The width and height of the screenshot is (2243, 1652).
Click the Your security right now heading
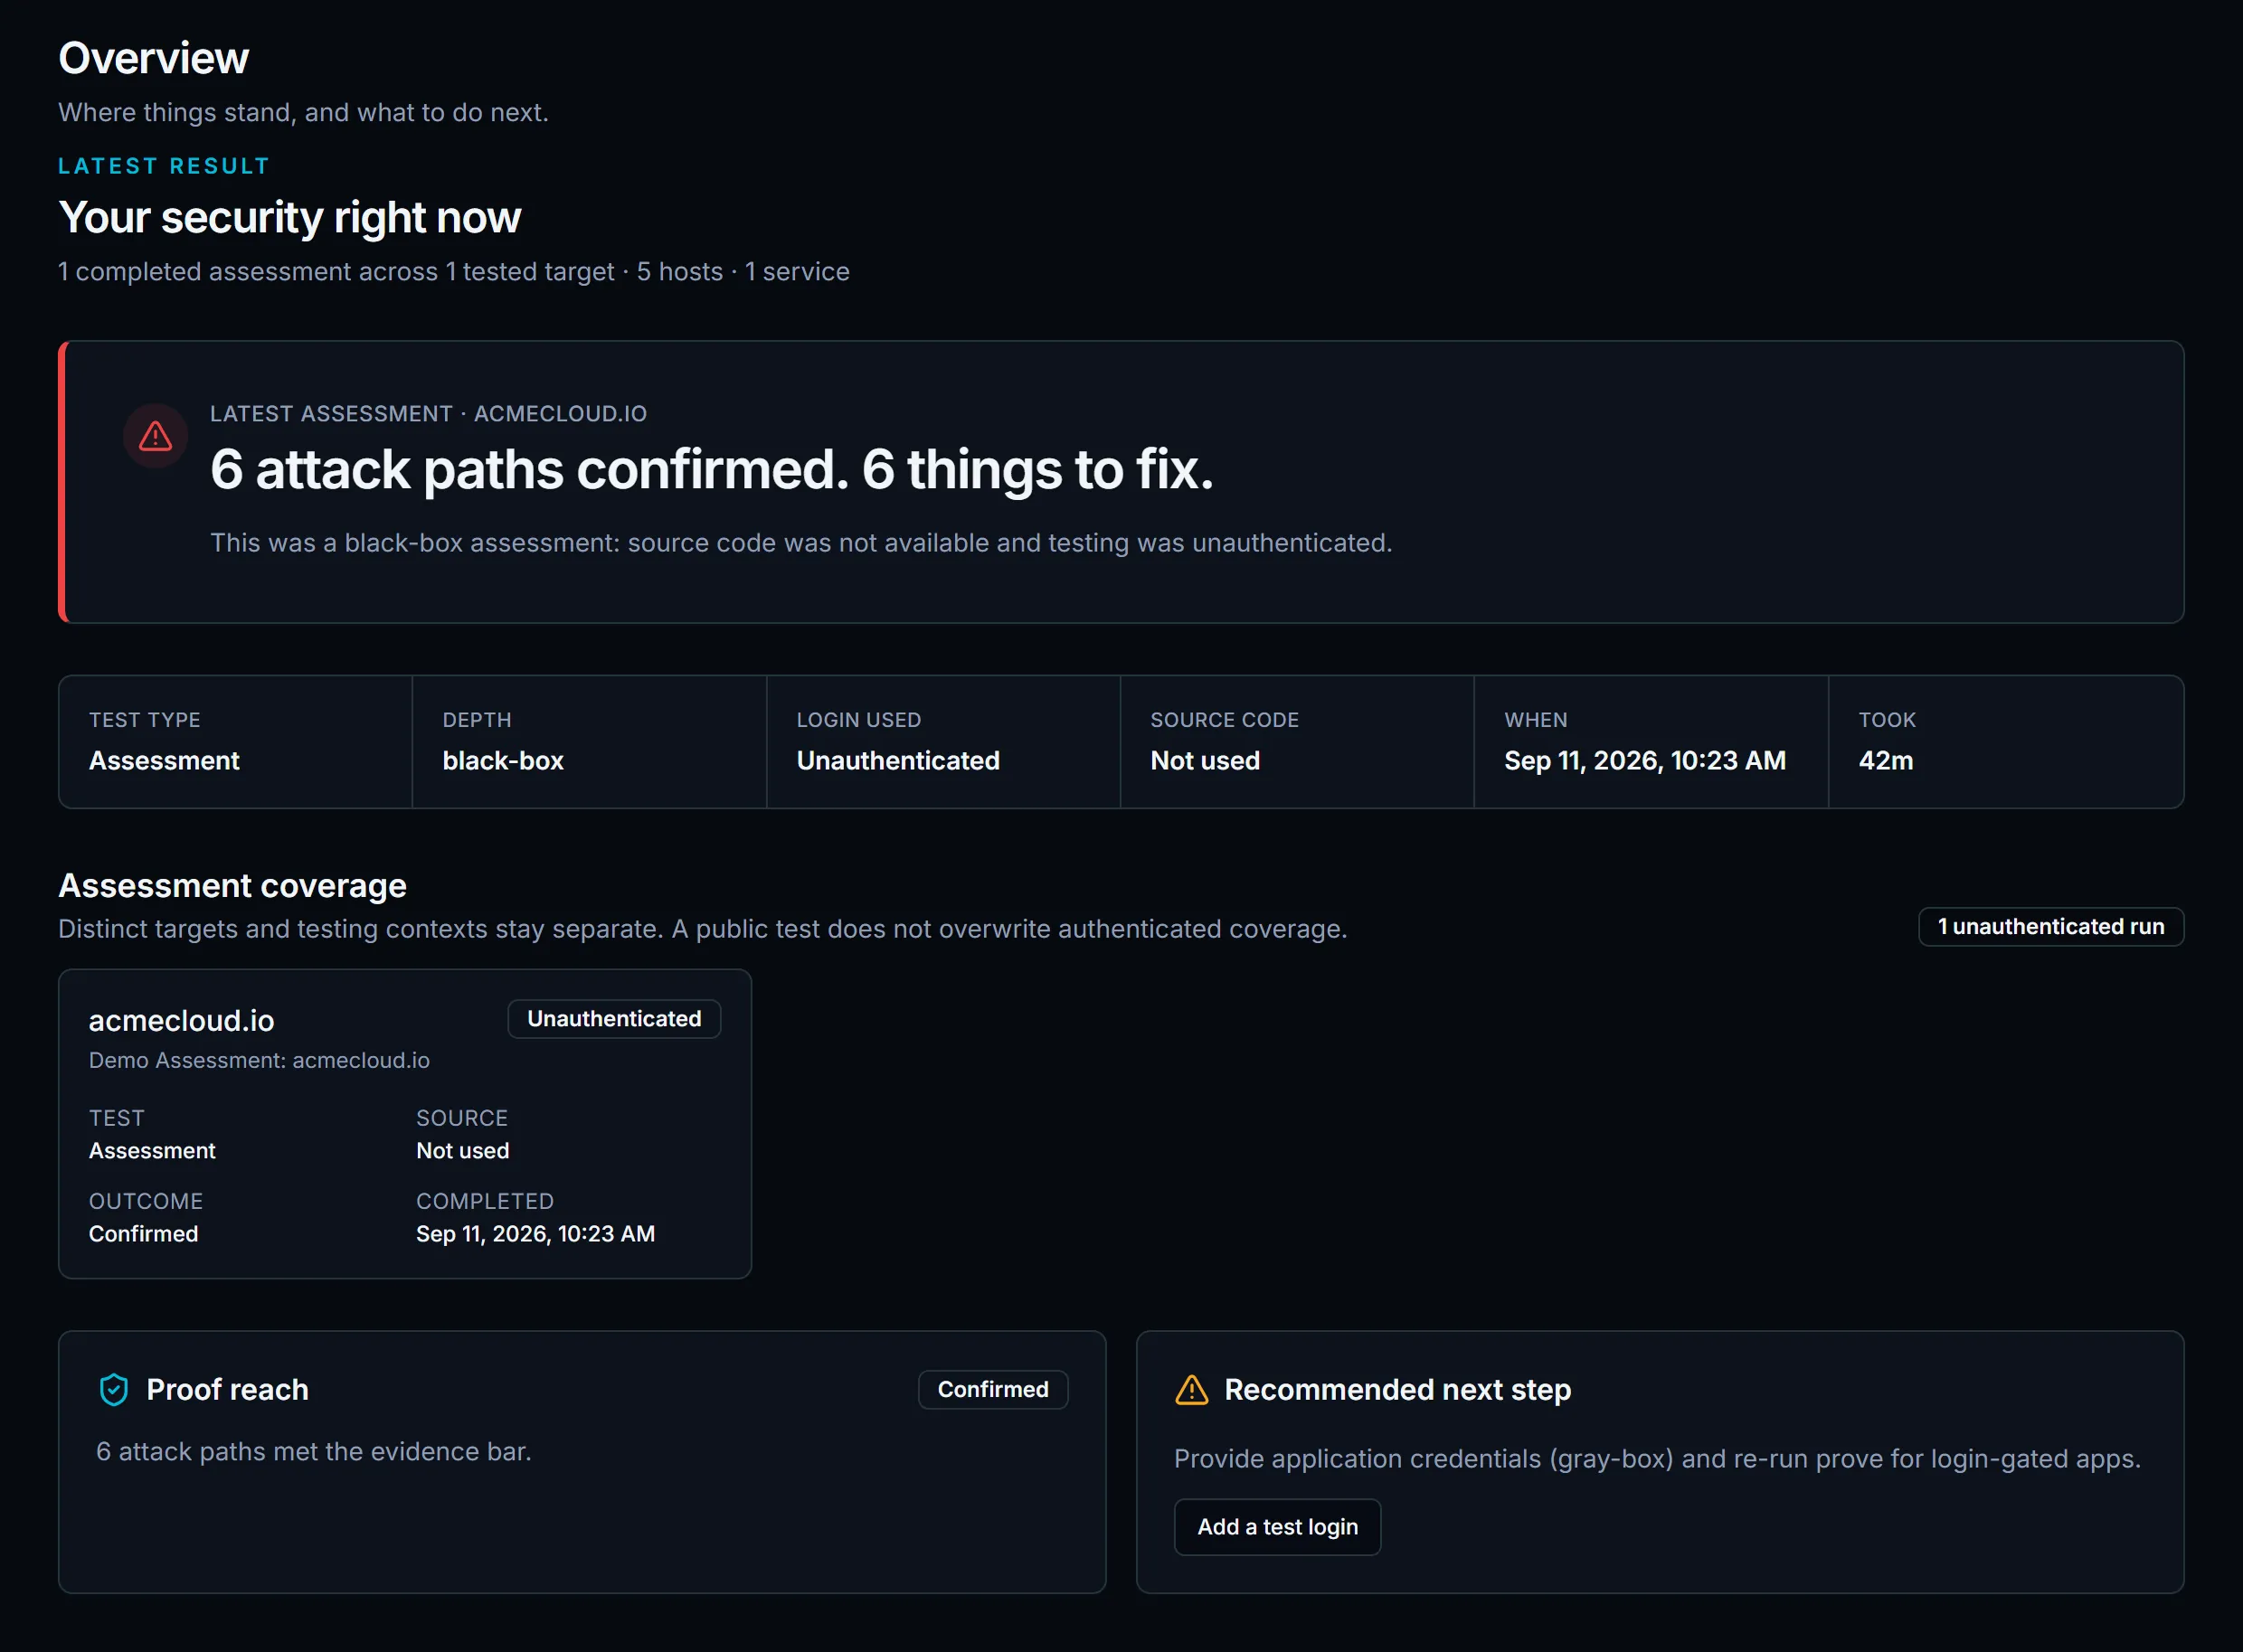click(290, 217)
